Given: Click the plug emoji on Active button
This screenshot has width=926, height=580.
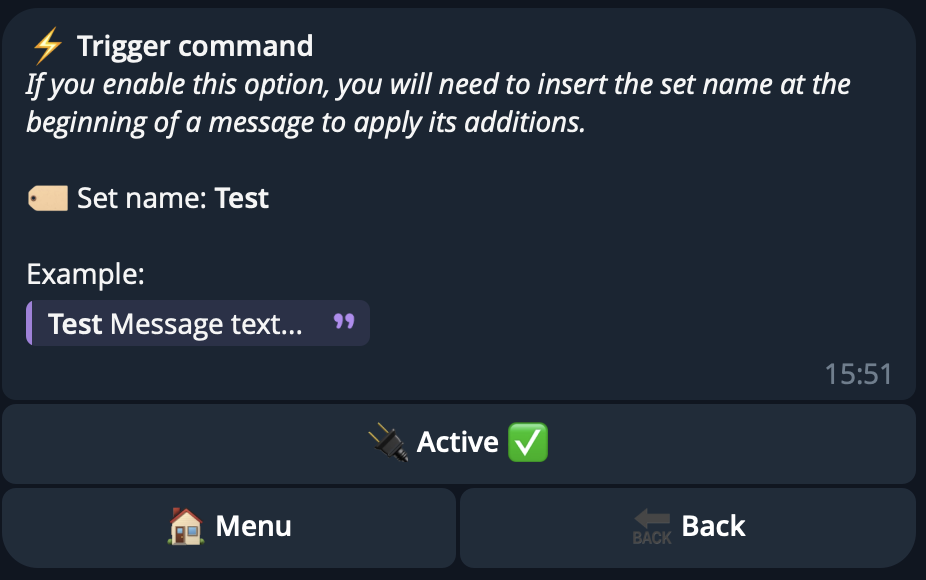Looking at the screenshot, I should coord(388,442).
